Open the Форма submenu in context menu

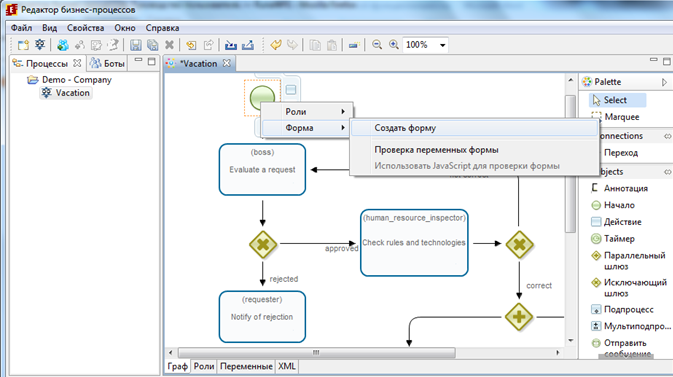click(x=307, y=128)
